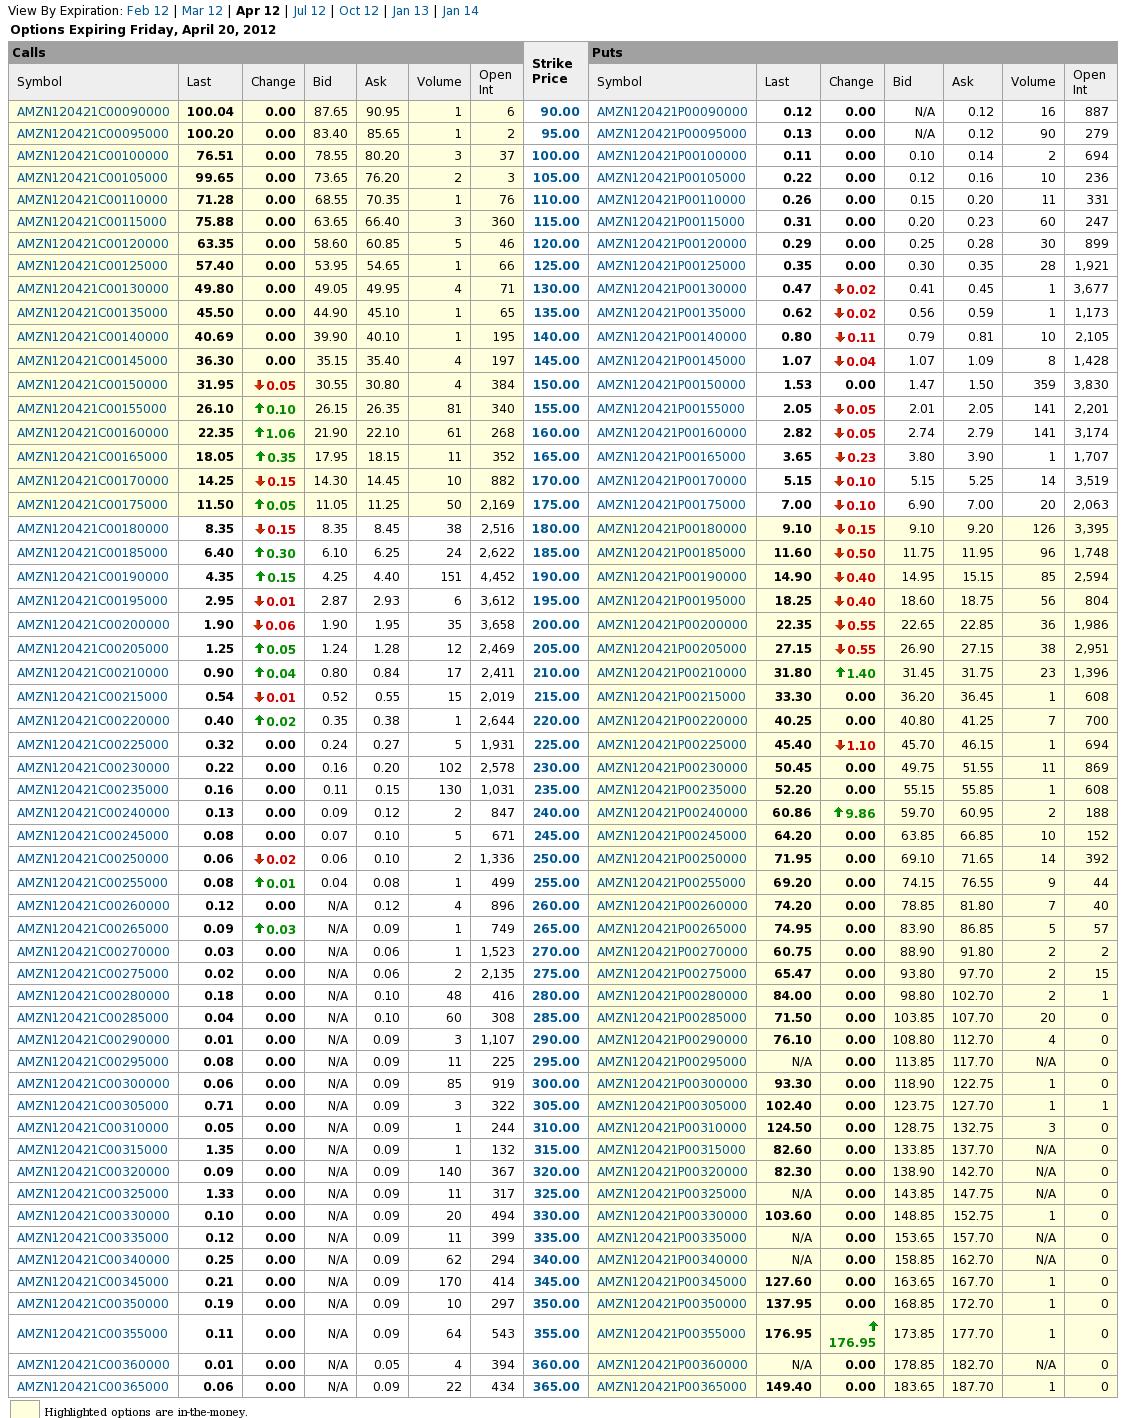Screen dimensions: 1129x1418
Task: Click the 90.00 strike price link
Action: [x=560, y=112]
